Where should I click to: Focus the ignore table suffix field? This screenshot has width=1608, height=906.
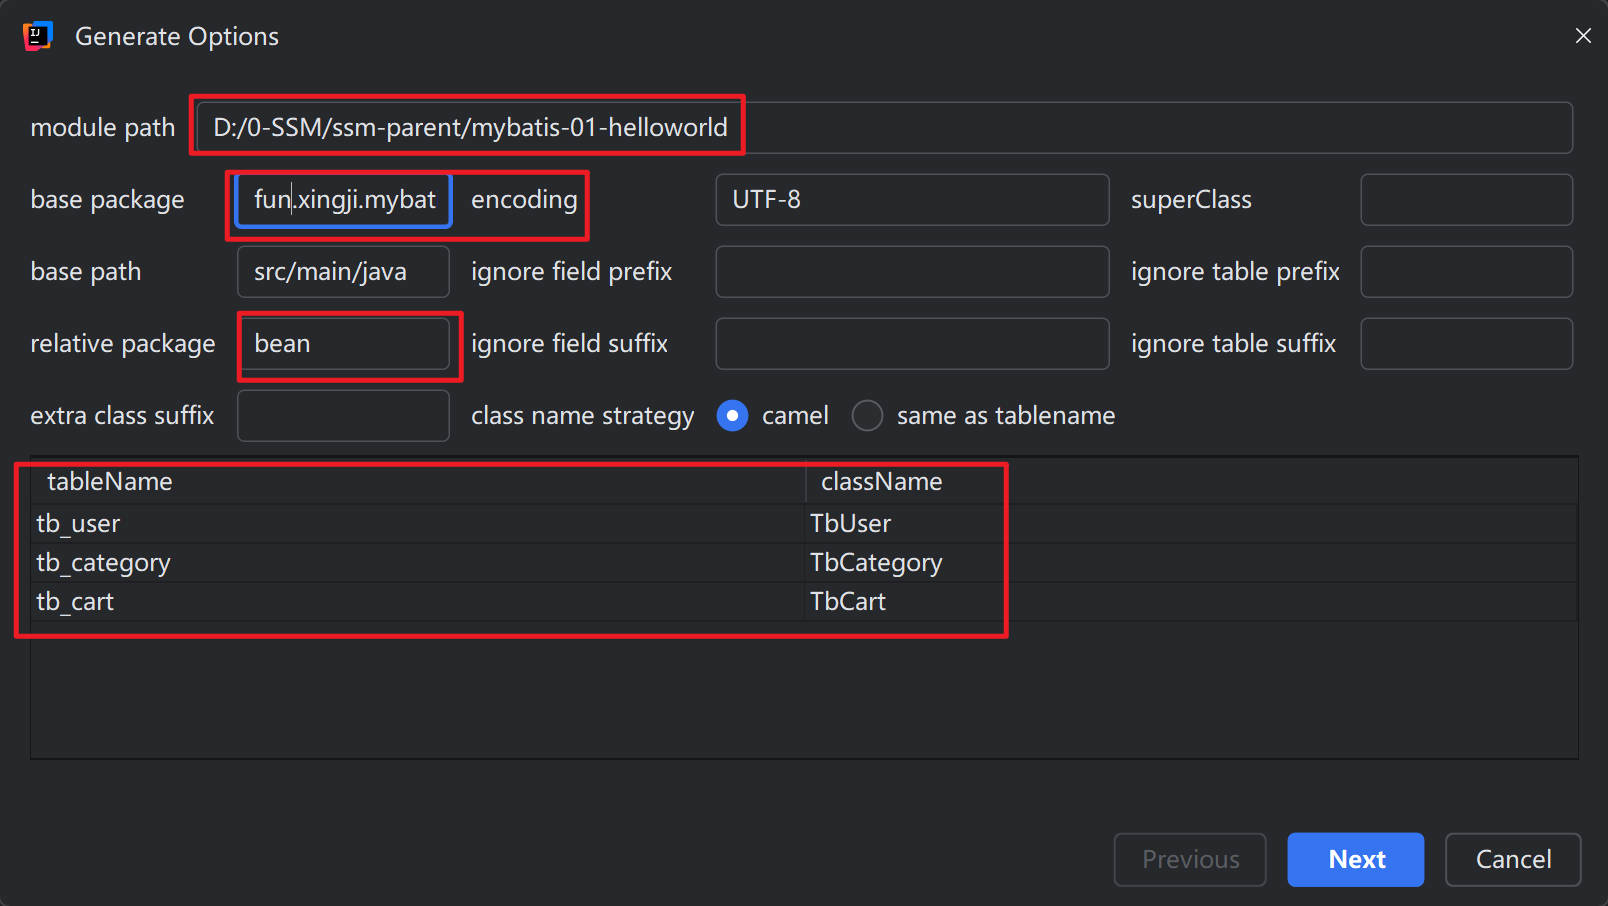click(1466, 344)
